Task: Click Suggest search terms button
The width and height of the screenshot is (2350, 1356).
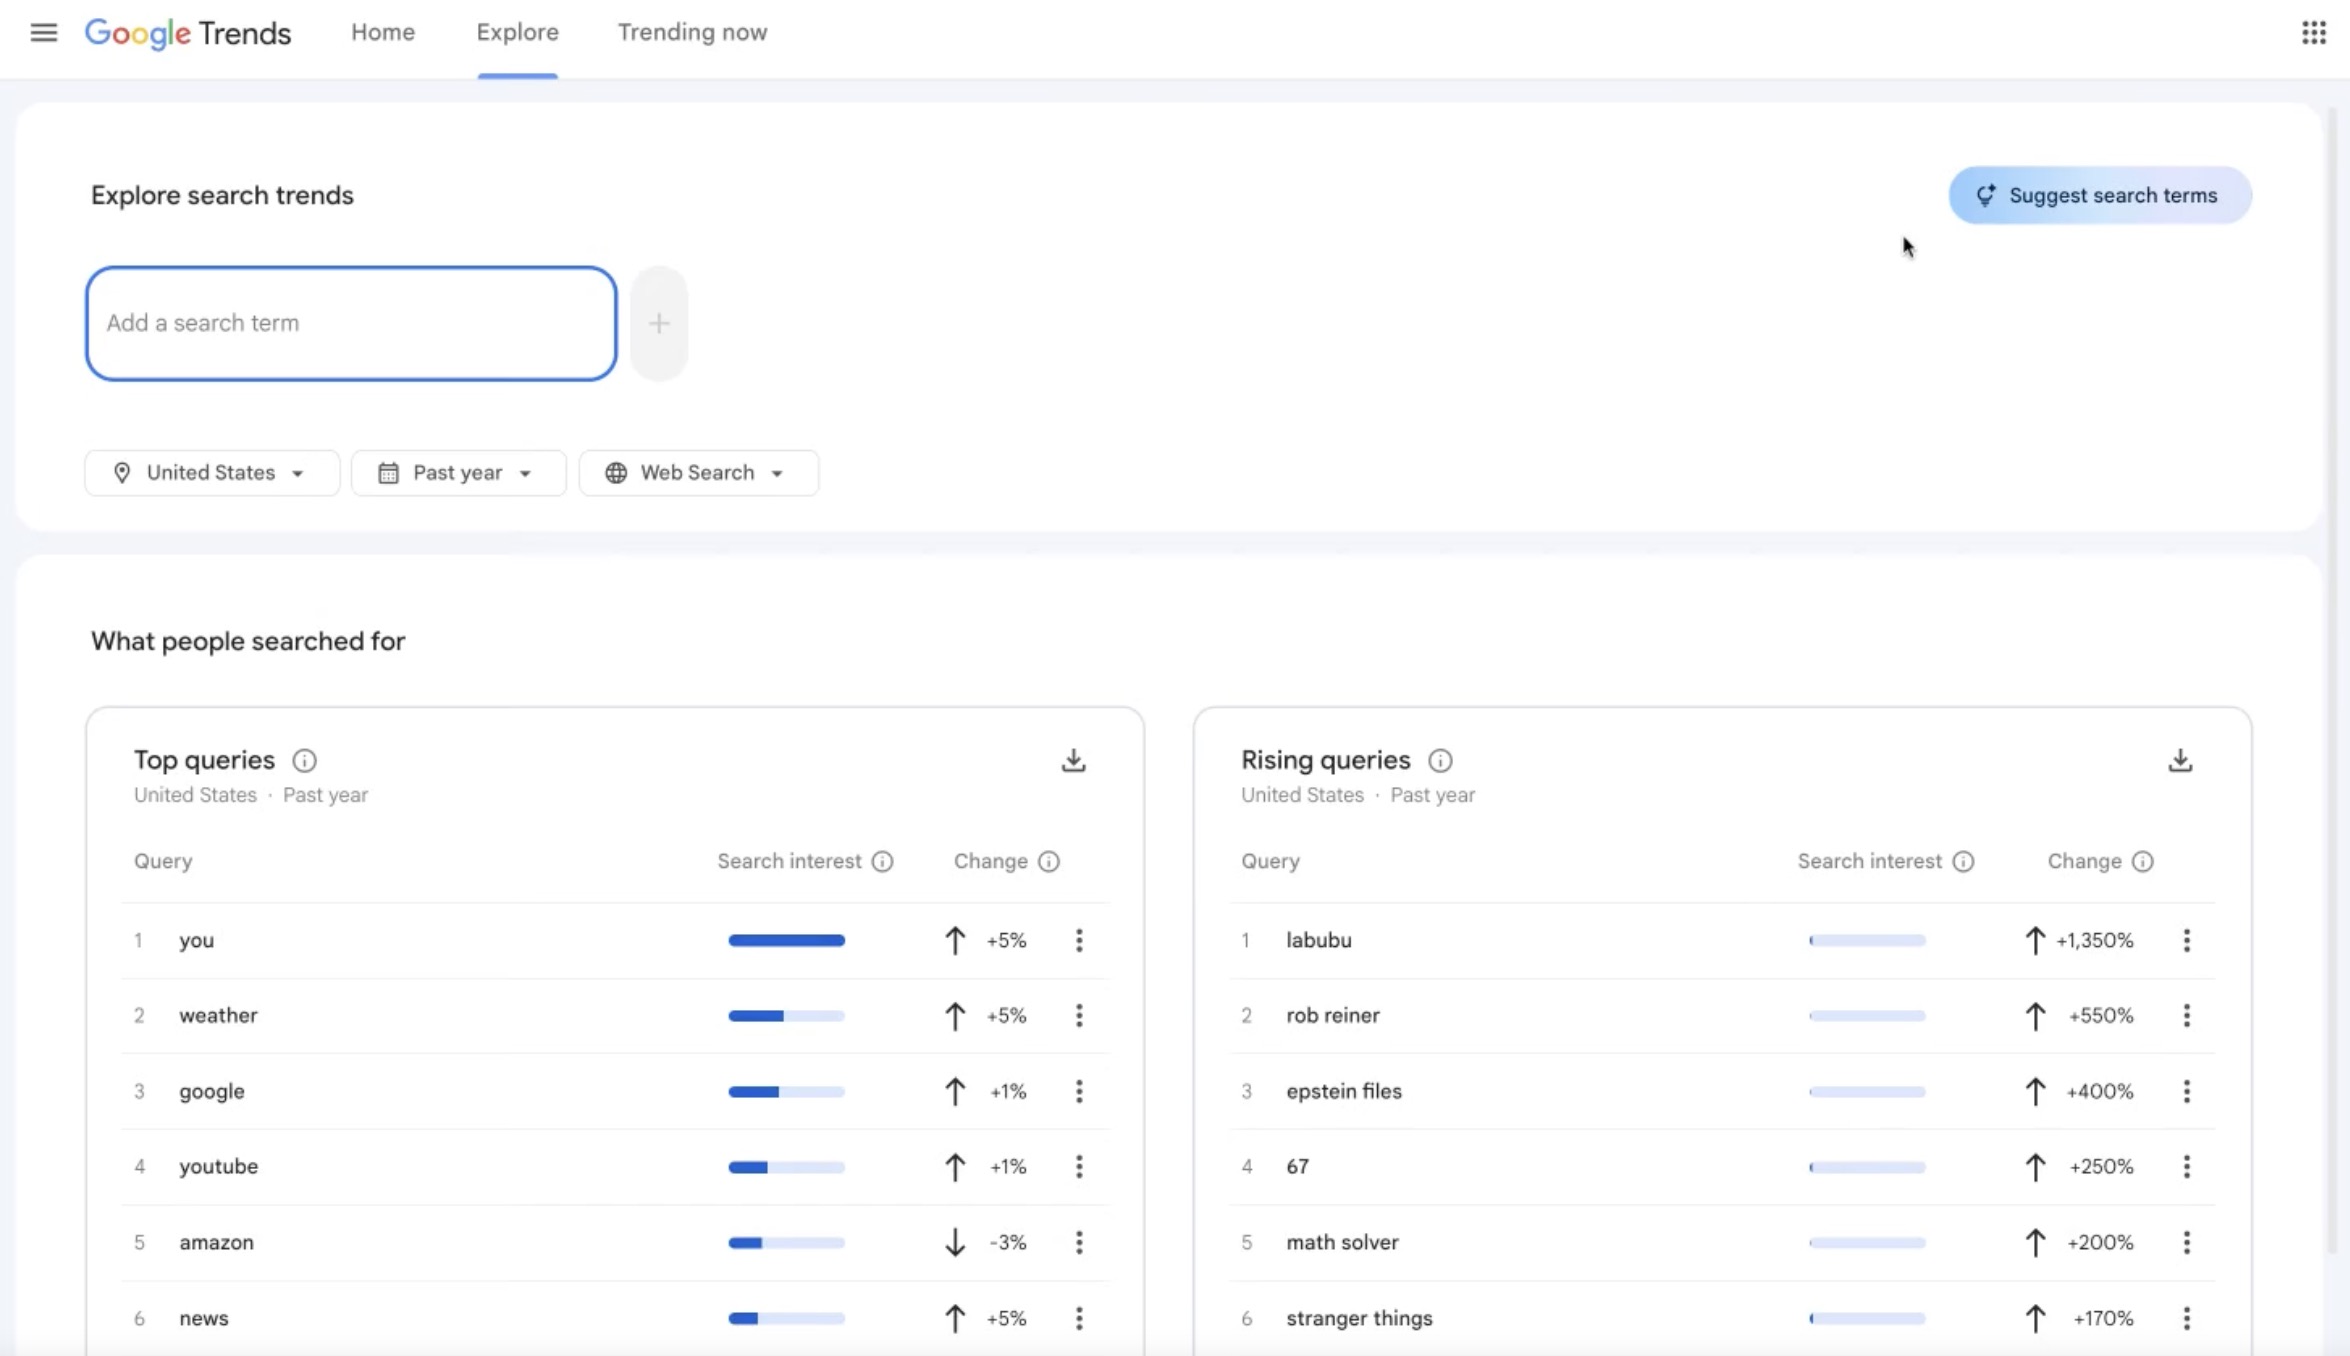Action: 2099,196
